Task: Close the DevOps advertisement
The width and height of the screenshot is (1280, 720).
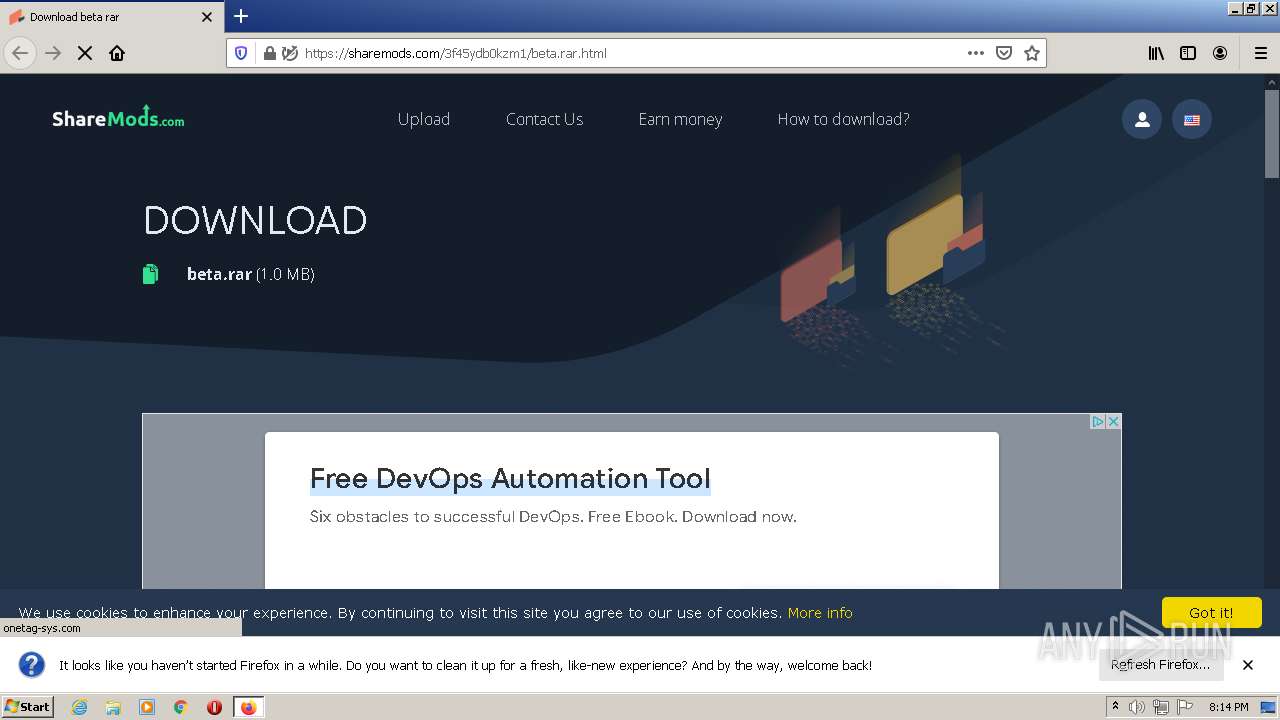Action: pyautogui.click(x=1113, y=422)
